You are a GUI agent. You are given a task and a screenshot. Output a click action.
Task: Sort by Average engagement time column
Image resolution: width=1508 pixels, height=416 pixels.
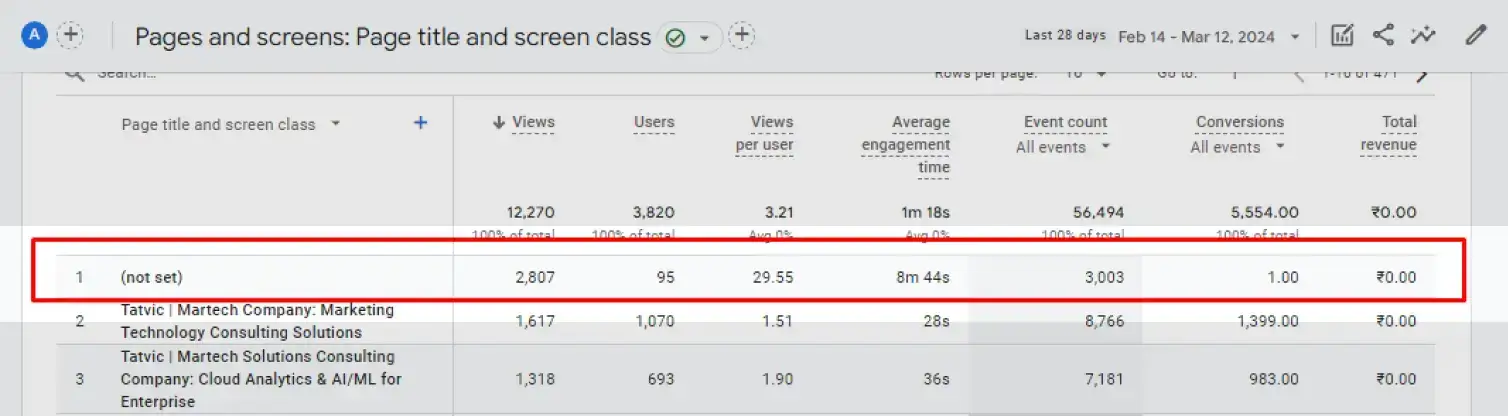tap(906, 145)
